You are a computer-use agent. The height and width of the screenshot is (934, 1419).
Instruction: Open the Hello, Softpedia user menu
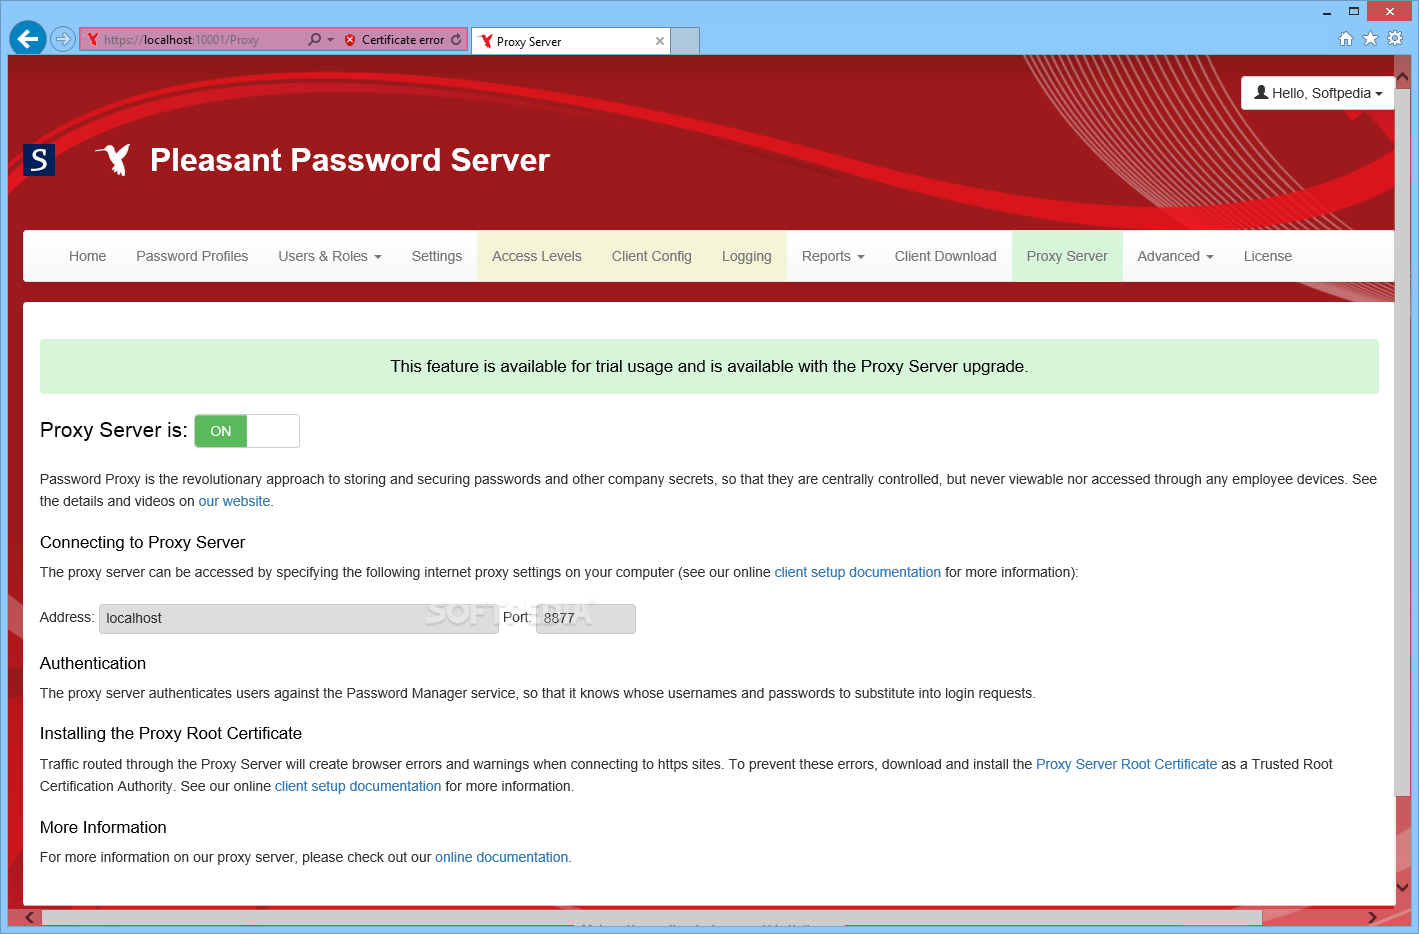tap(1318, 93)
